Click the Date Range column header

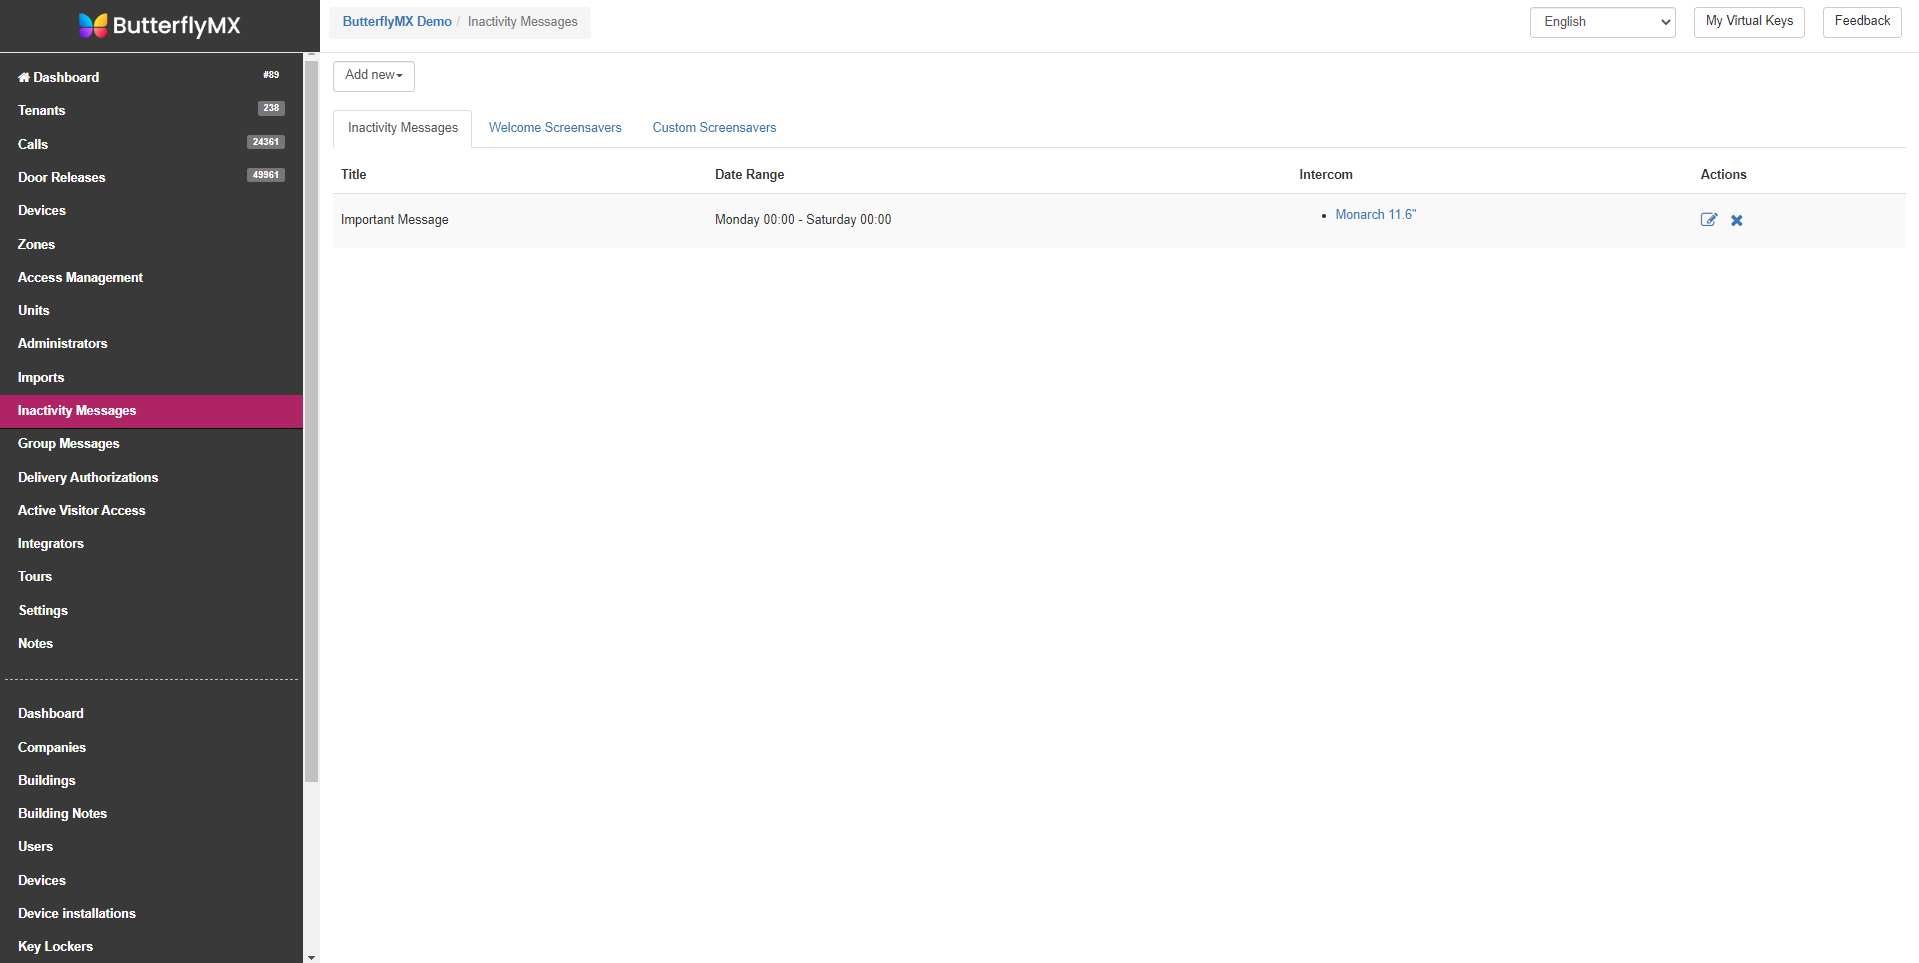[749, 175]
